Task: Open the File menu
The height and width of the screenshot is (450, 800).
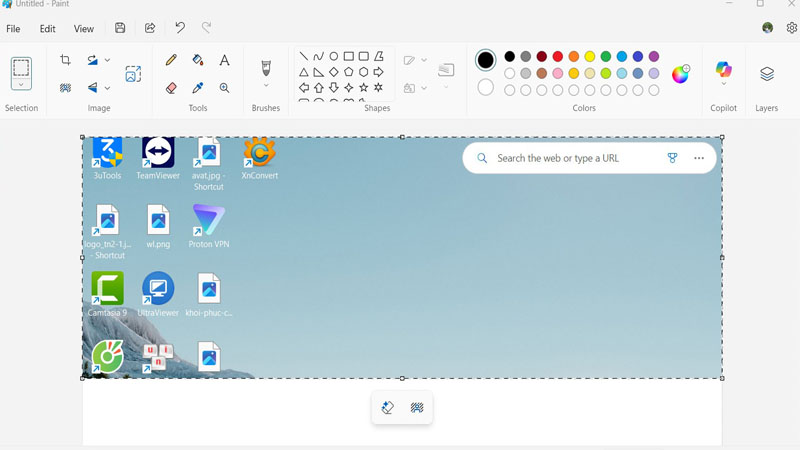Action: [x=13, y=29]
